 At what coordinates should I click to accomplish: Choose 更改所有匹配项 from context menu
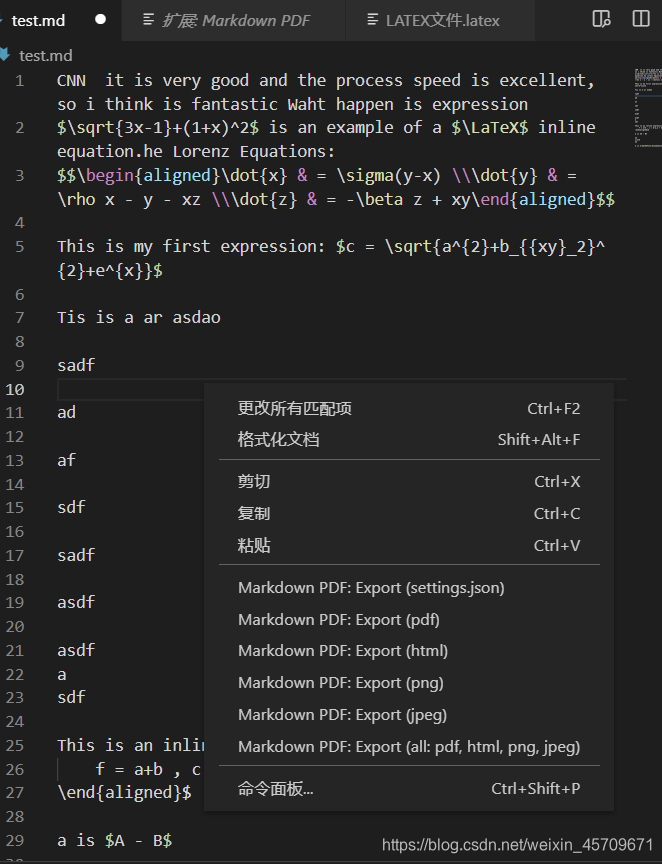point(408,408)
